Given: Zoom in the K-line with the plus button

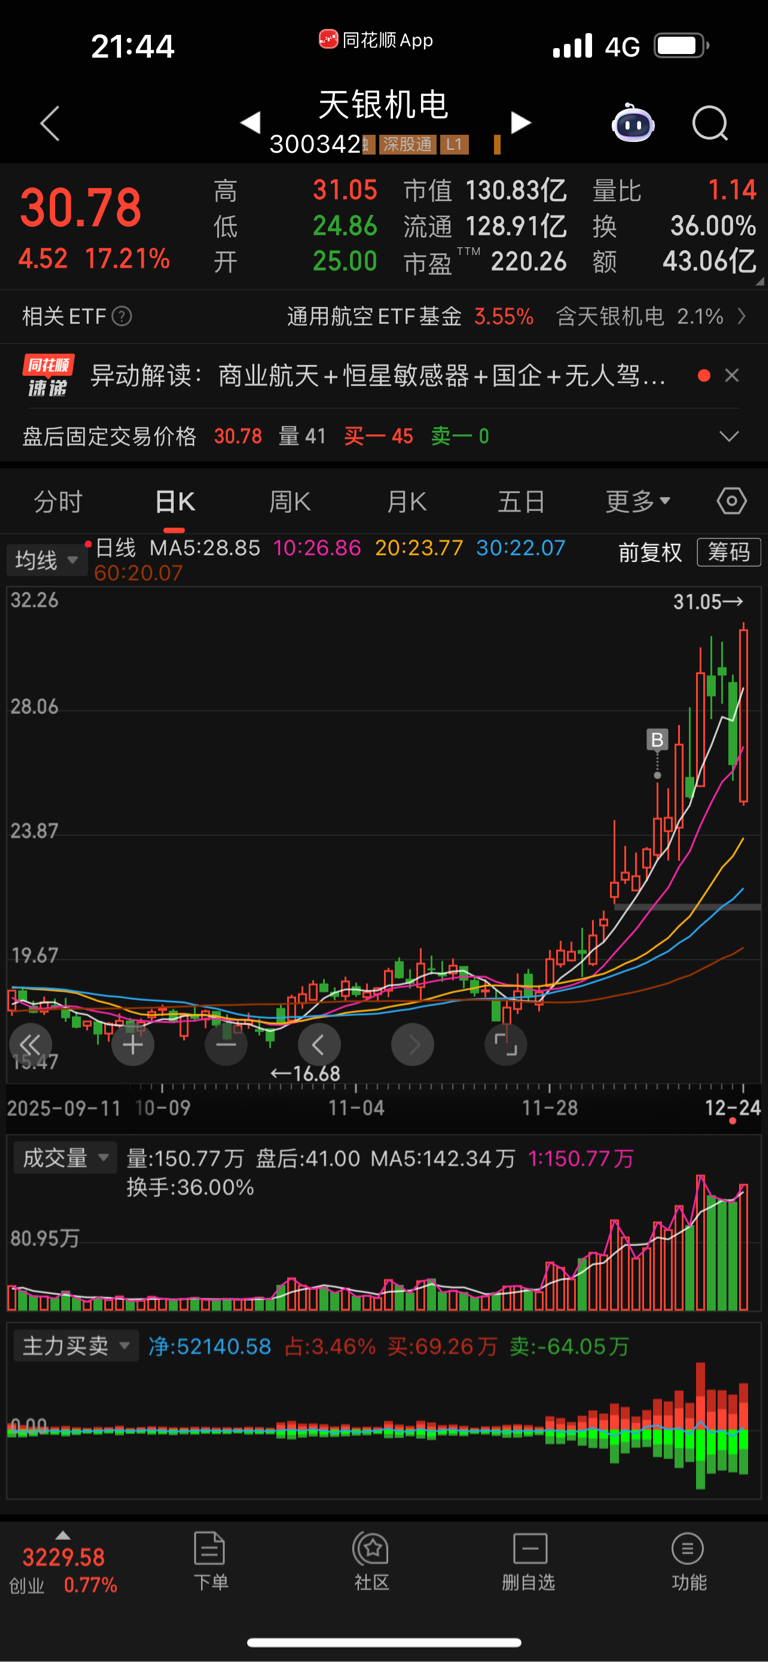Looking at the screenshot, I should (x=133, y=1045).
